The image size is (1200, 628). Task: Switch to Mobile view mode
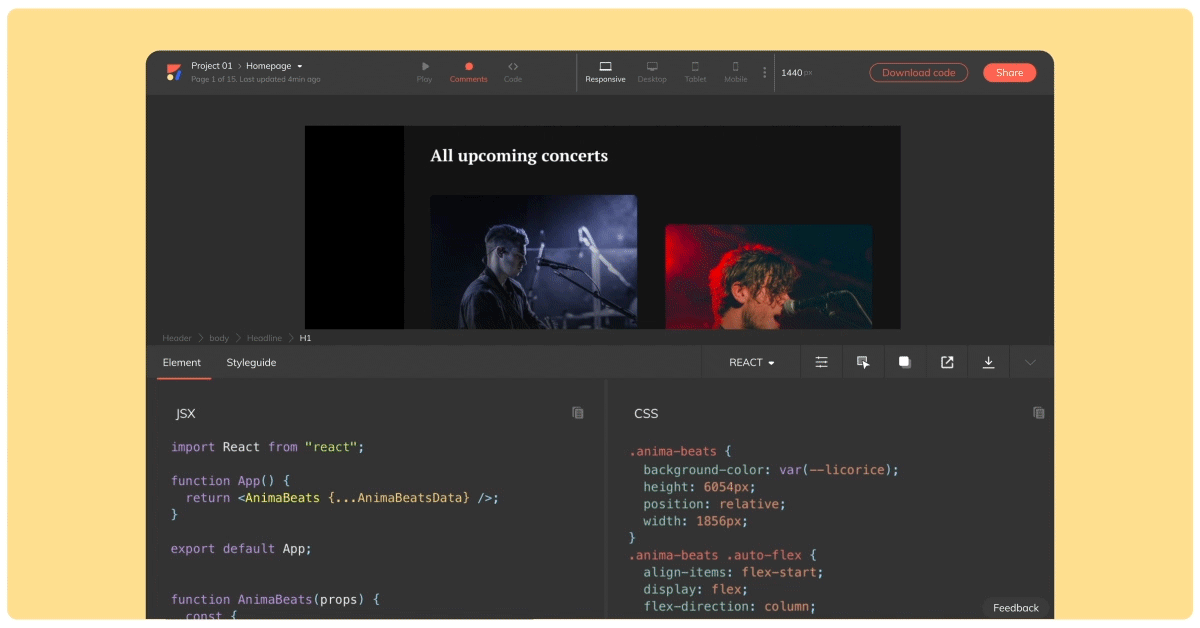click(x=736, y=72)
